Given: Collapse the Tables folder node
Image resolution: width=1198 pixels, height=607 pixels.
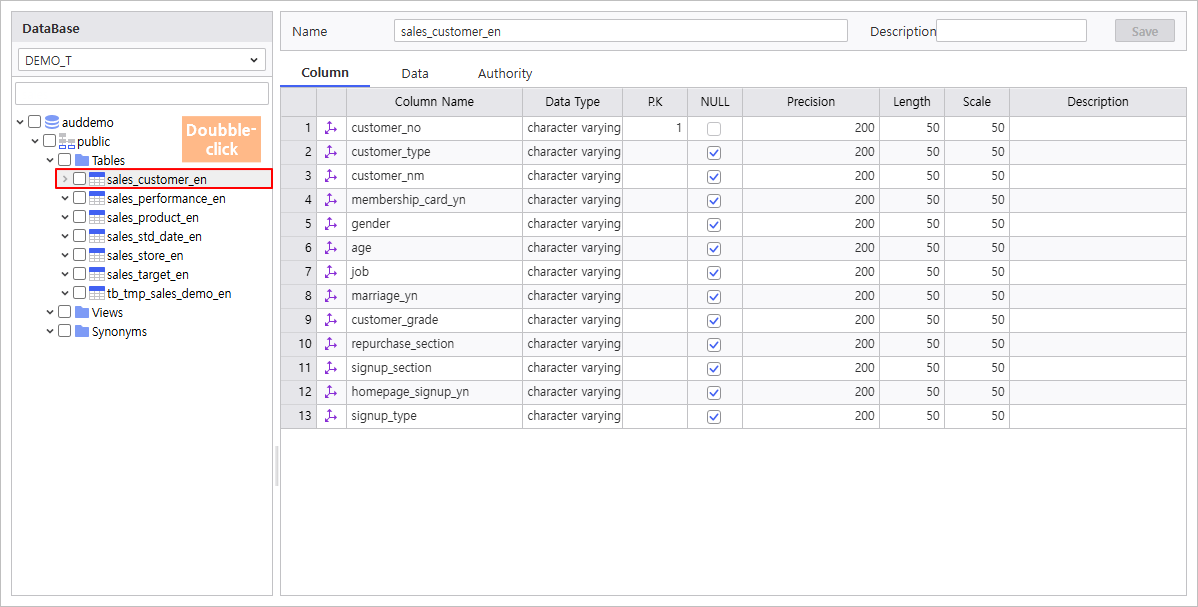Looking at the screenshot, I should click(50, 160).
